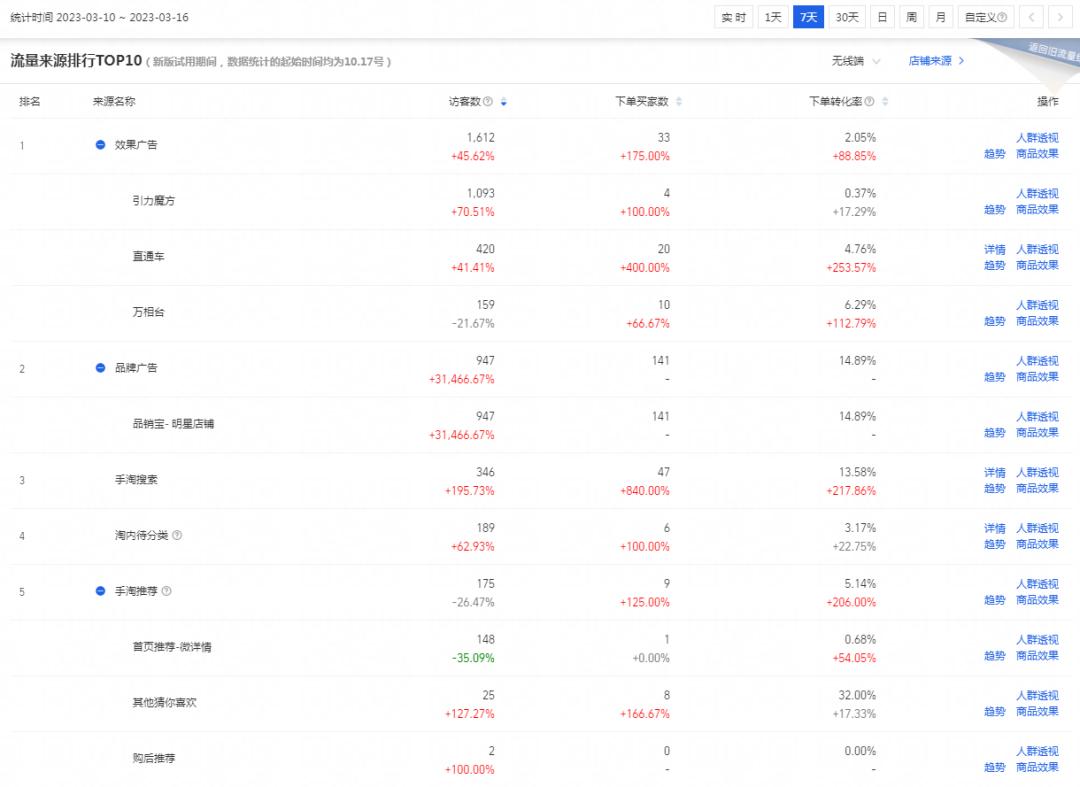This screenshot has width=1080, height=787.
Task: Open 商品效果 for the 直通车 row
Action: point(1037,265)
